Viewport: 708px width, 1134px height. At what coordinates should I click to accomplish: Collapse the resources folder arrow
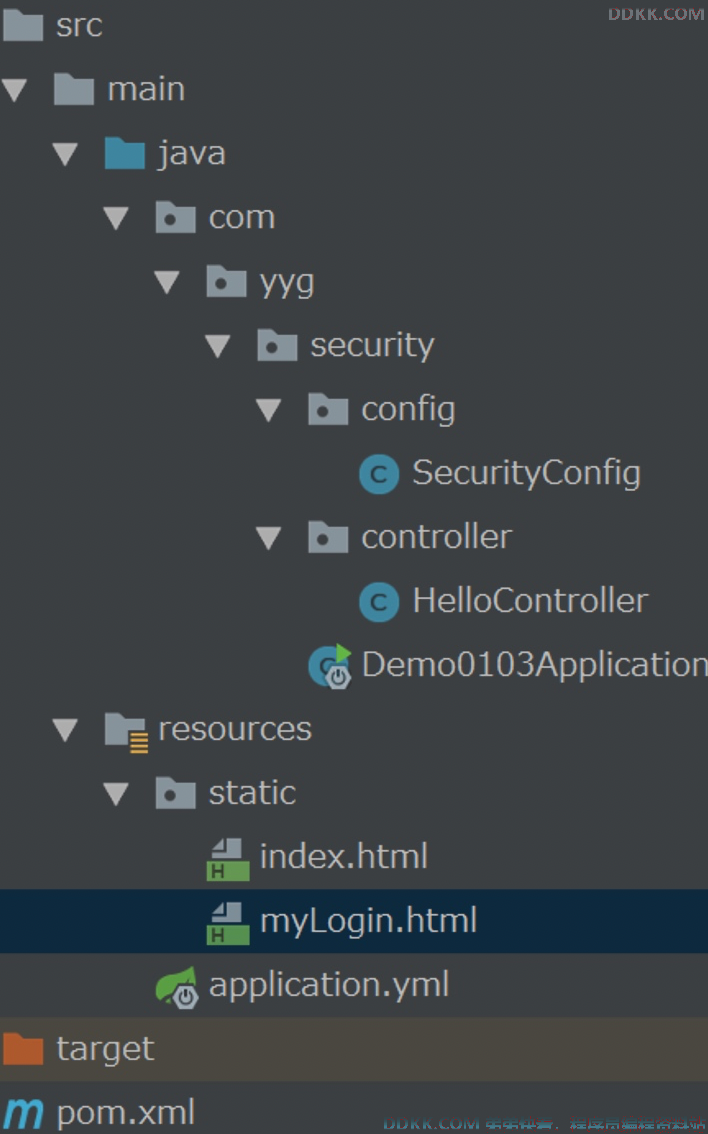(x=65, y=730)
